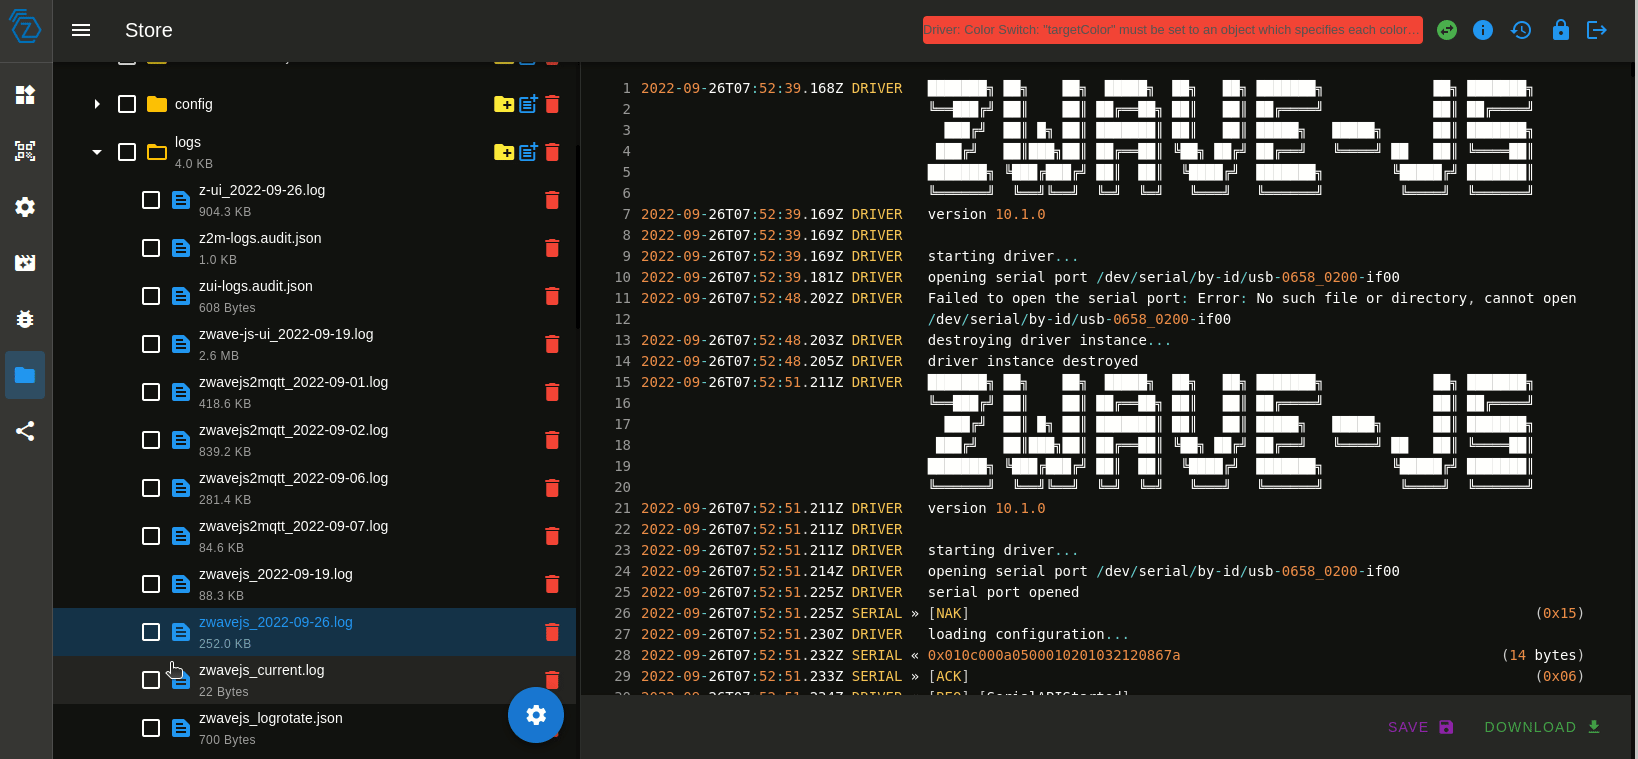Open z2m-logs.audit.json file
Image resolution: width=1638 pixels, height=759 pixels.
coord(260,238)
